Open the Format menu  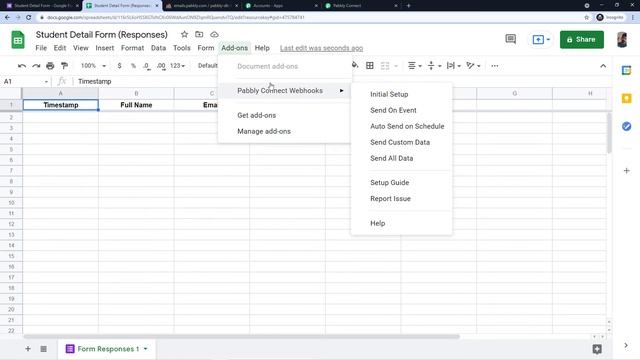pyautogui.click(x=133, y=48)
